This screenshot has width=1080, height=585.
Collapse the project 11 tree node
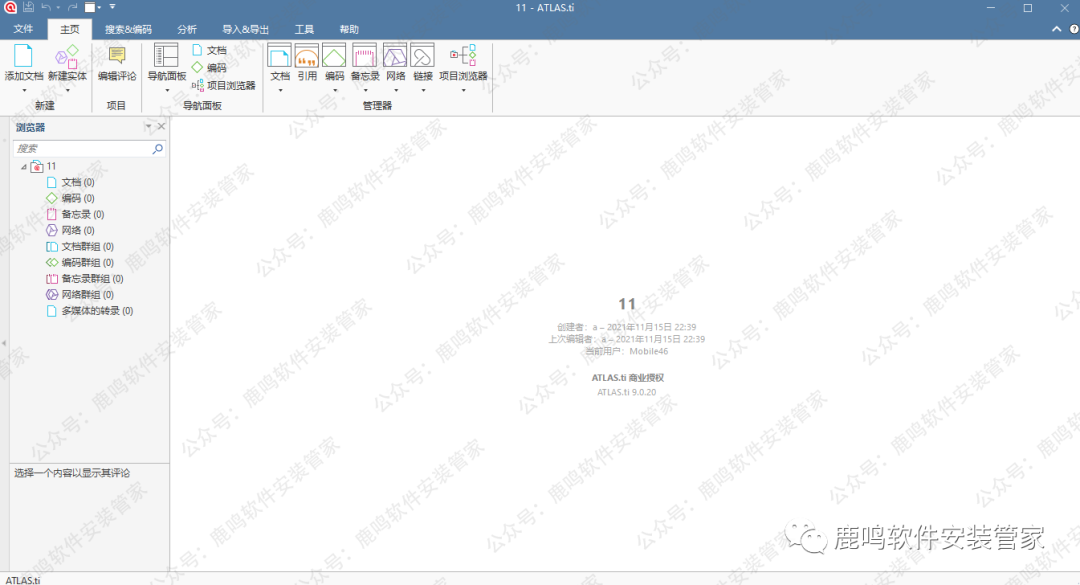(x=23, y=166)
